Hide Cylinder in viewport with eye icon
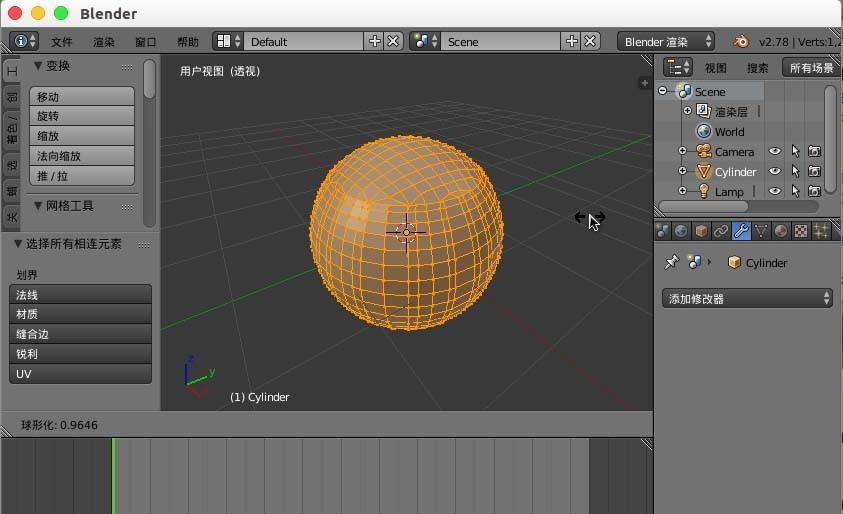Image resolution: width=843 pixels, height=514 pixels. tap(775, 172)
